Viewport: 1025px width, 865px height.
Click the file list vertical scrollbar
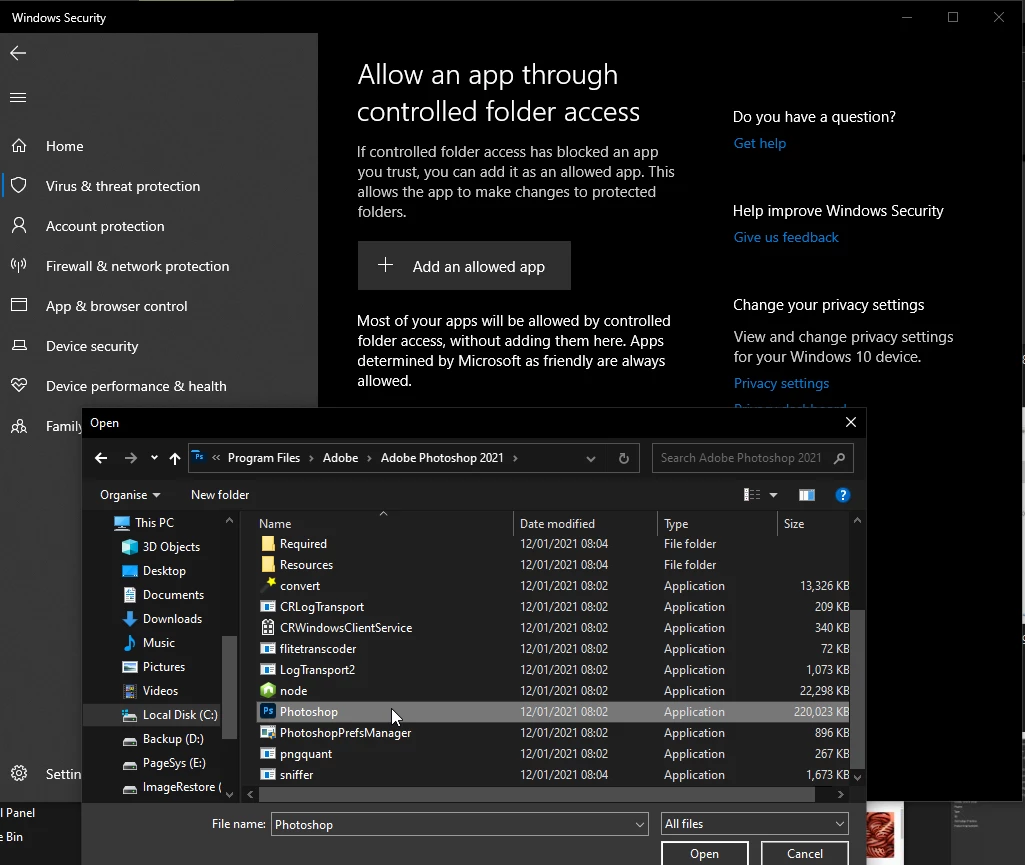coord(858,689)
